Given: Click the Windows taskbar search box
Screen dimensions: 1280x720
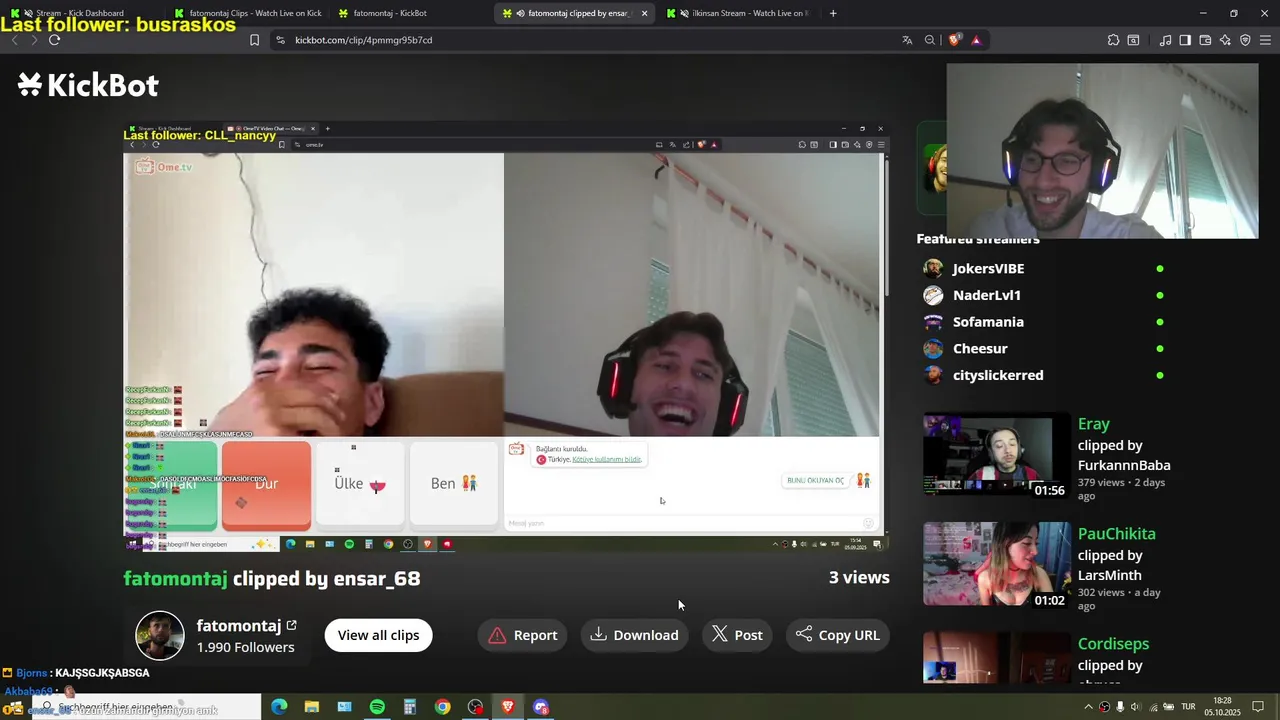Looking at the screenshot, I should tap(145, 707).
